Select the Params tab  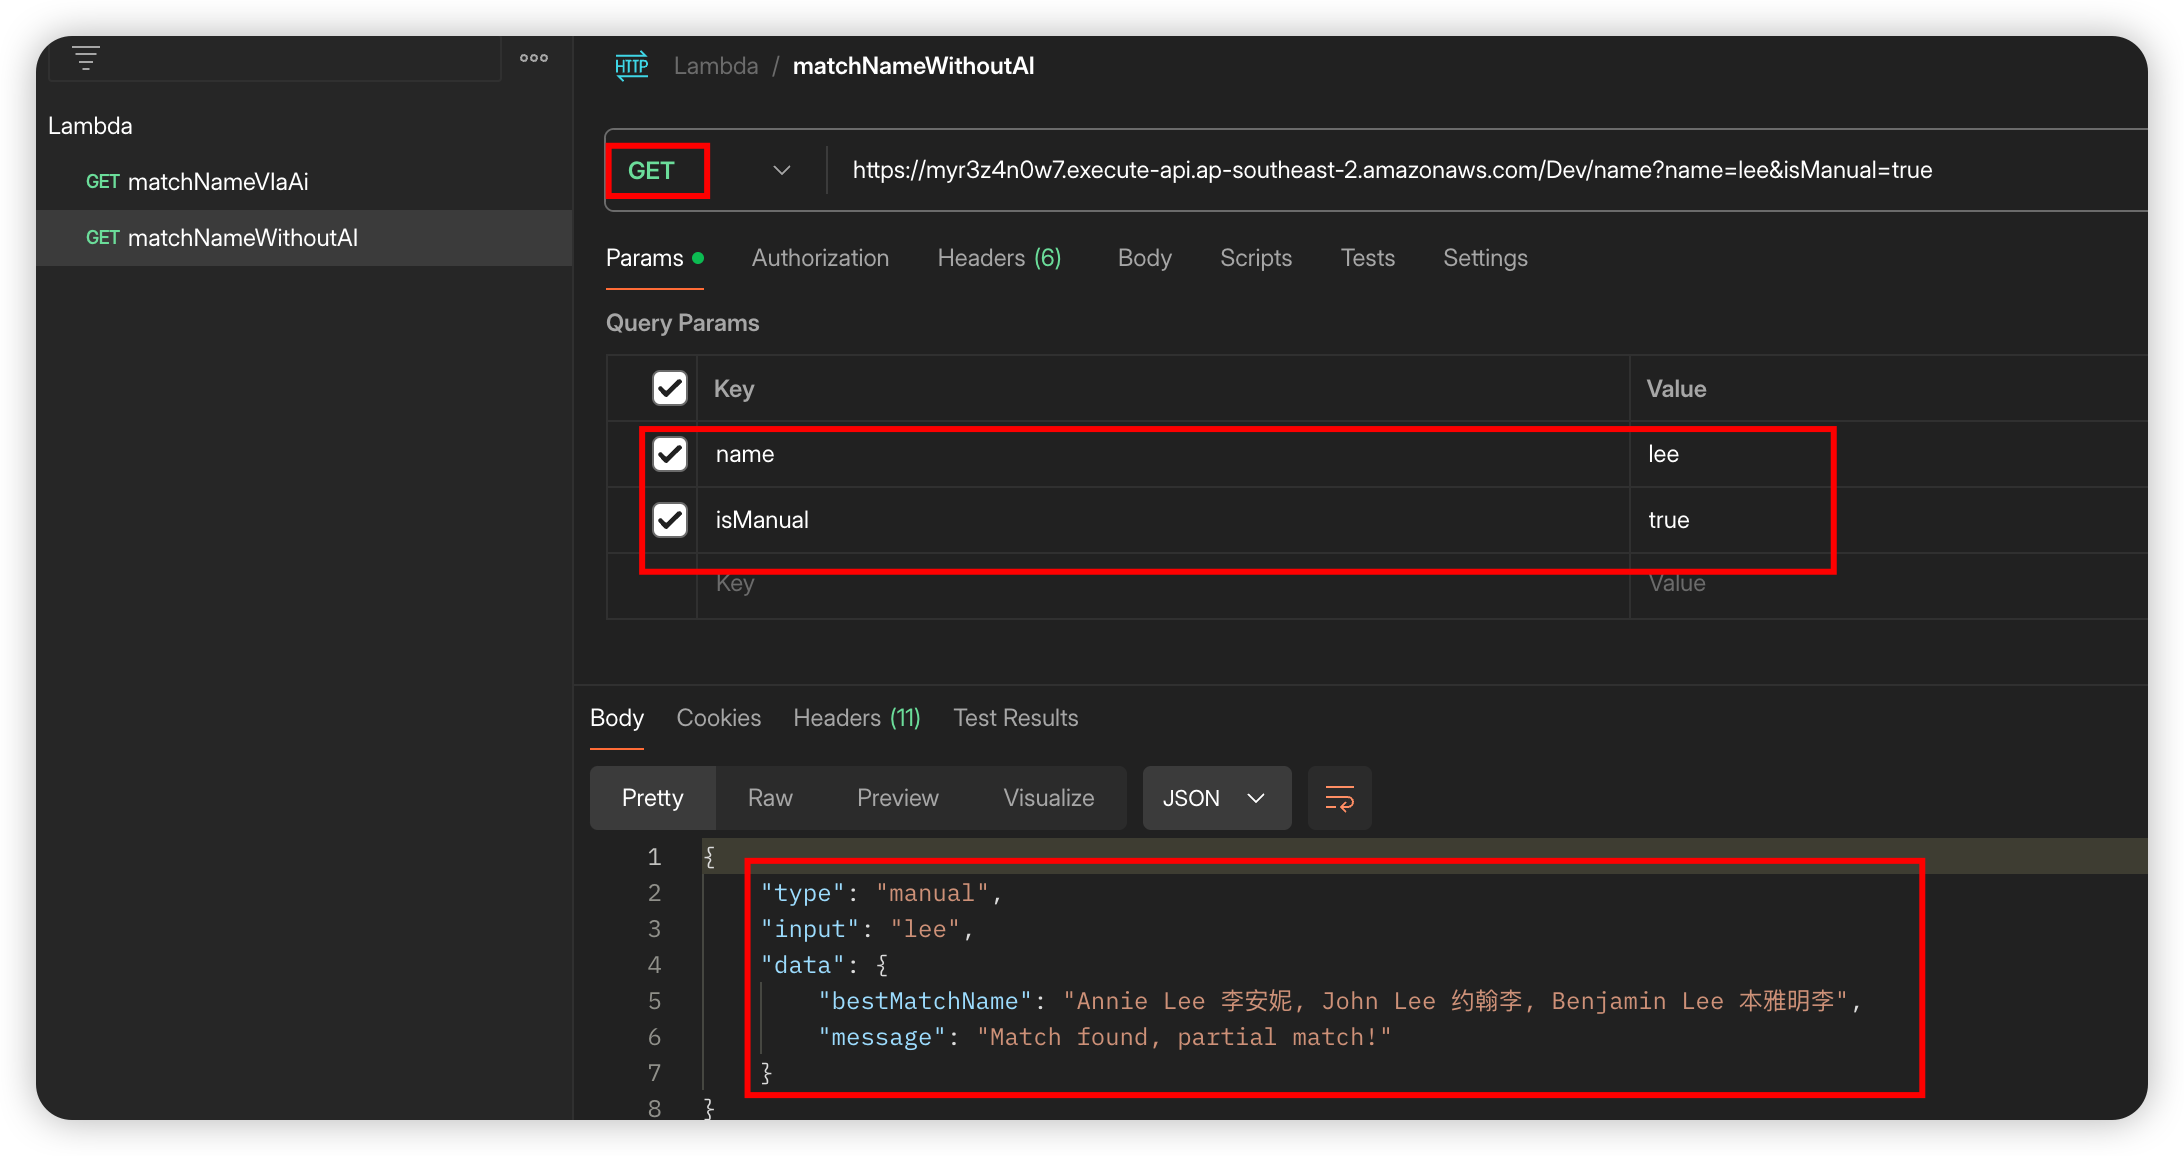[655, 258]
